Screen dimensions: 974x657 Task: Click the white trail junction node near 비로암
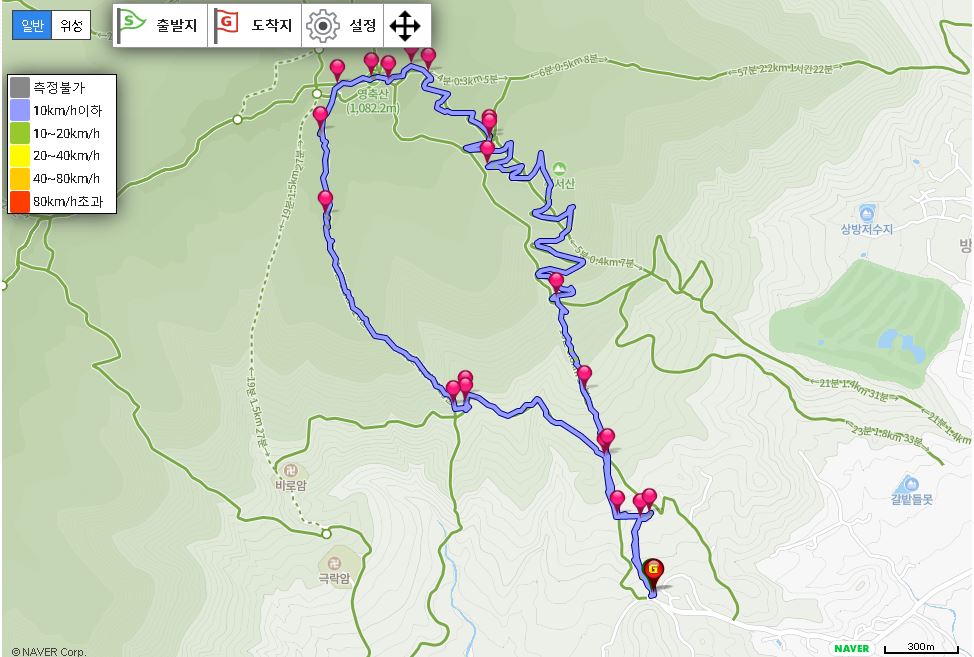pos(326,533)
